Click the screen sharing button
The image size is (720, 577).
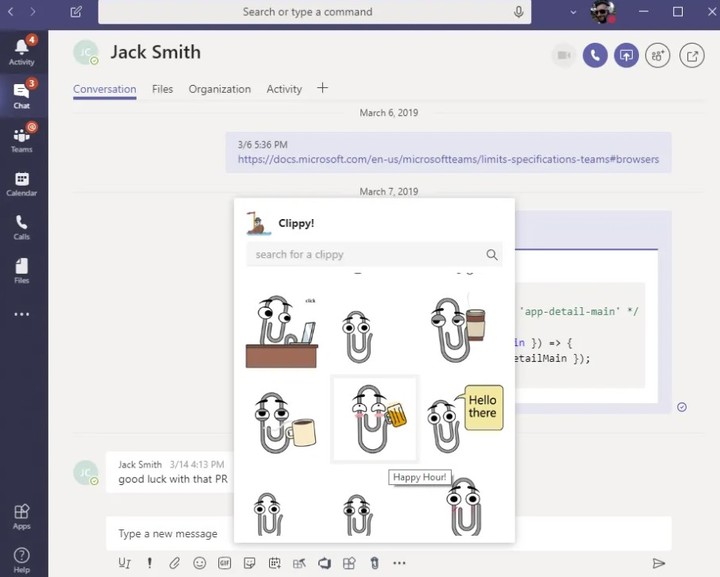626,56
